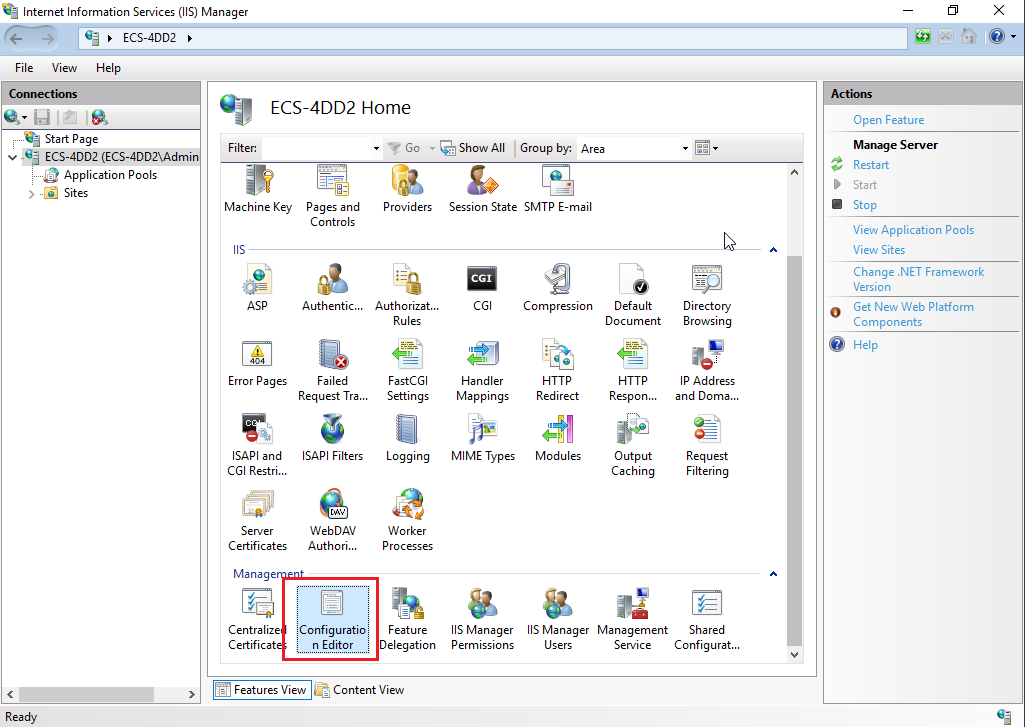
Task: Expand the Sites tree node
Action: point(31,194)
